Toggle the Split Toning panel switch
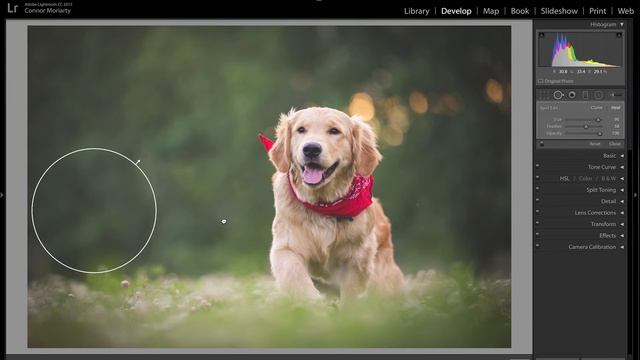 [x=538, y=189]
